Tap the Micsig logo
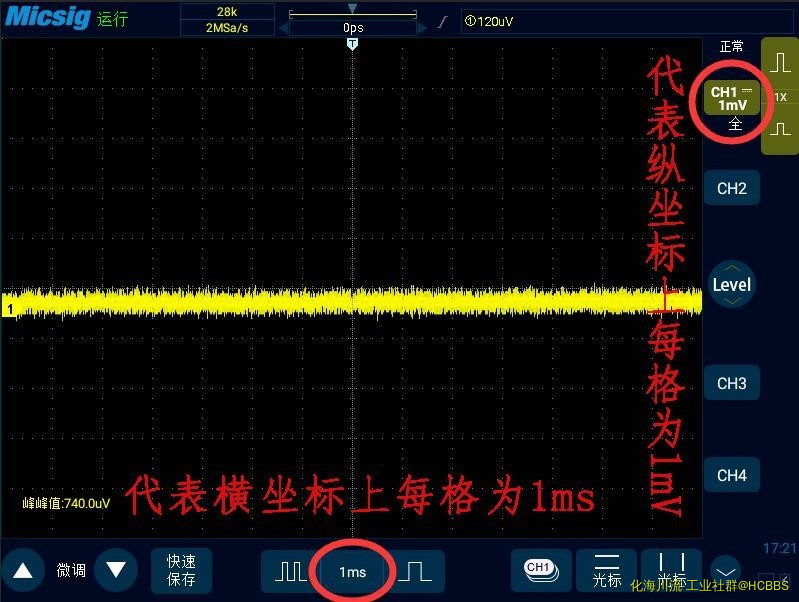This screenshot has height=602, width=799. [47, 17]
